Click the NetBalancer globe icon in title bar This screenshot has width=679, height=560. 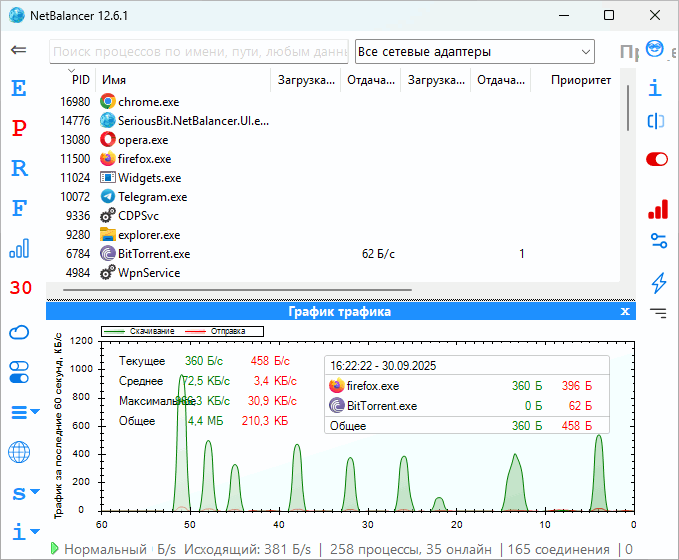tap(17, 16)
